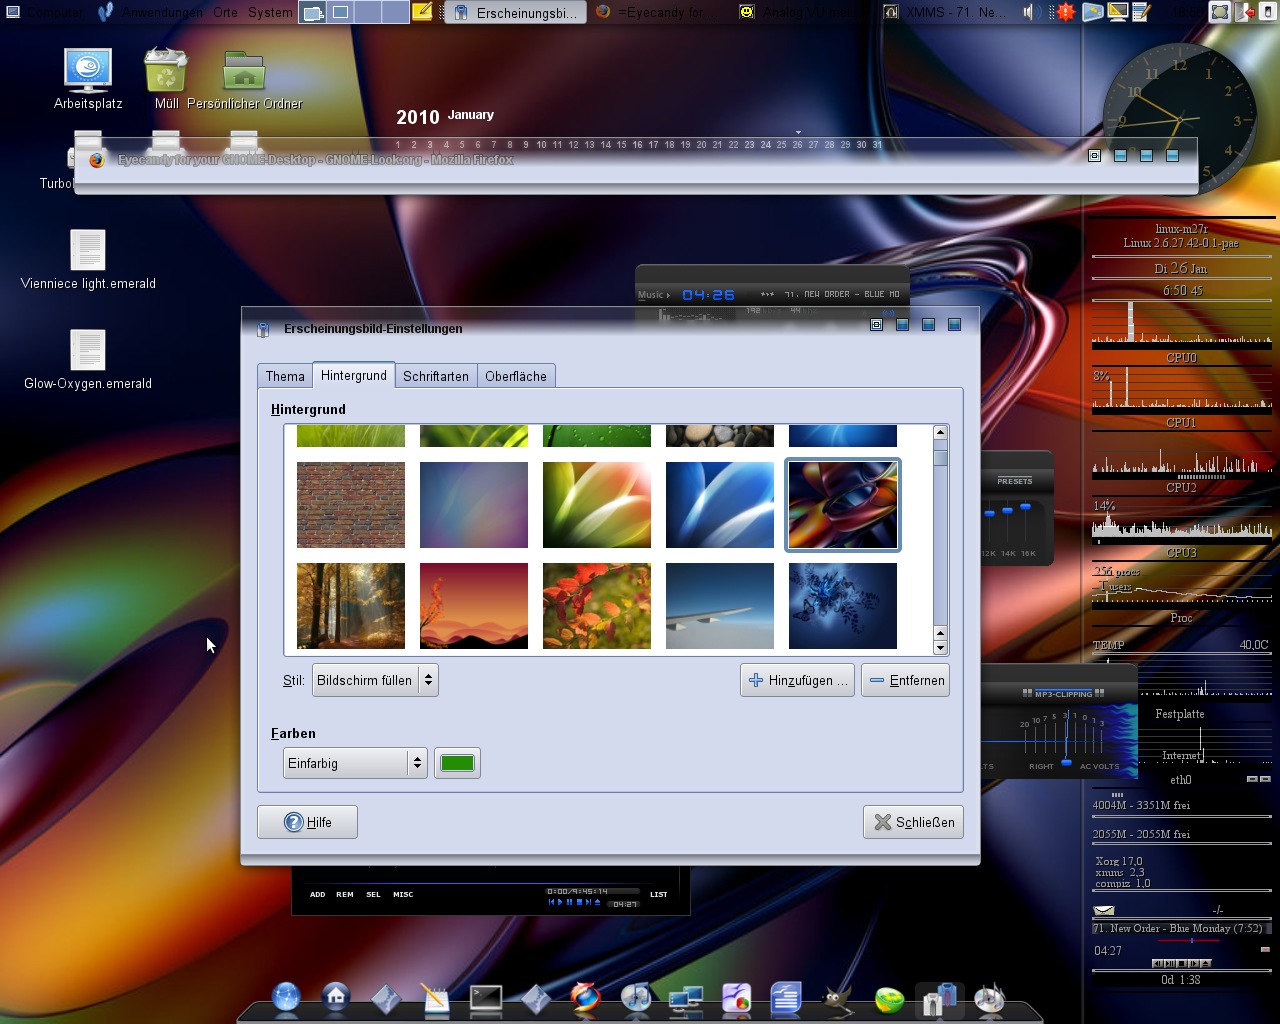Image resolution: width=1280 pixels, height=1024 pixels.
Task: Click PRESETS in the XMMS equalizer
Action: 1015,481
